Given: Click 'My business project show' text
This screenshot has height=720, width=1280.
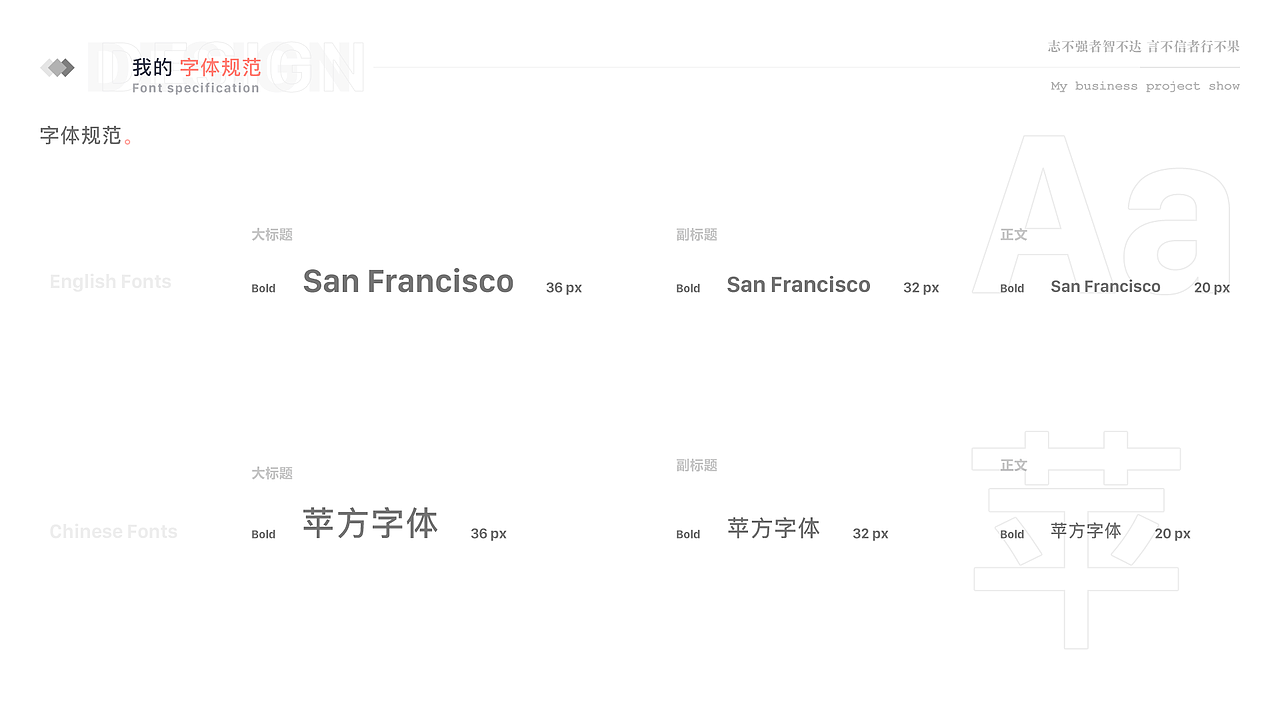Looking at the screenshot, I should pos(1145,86).
